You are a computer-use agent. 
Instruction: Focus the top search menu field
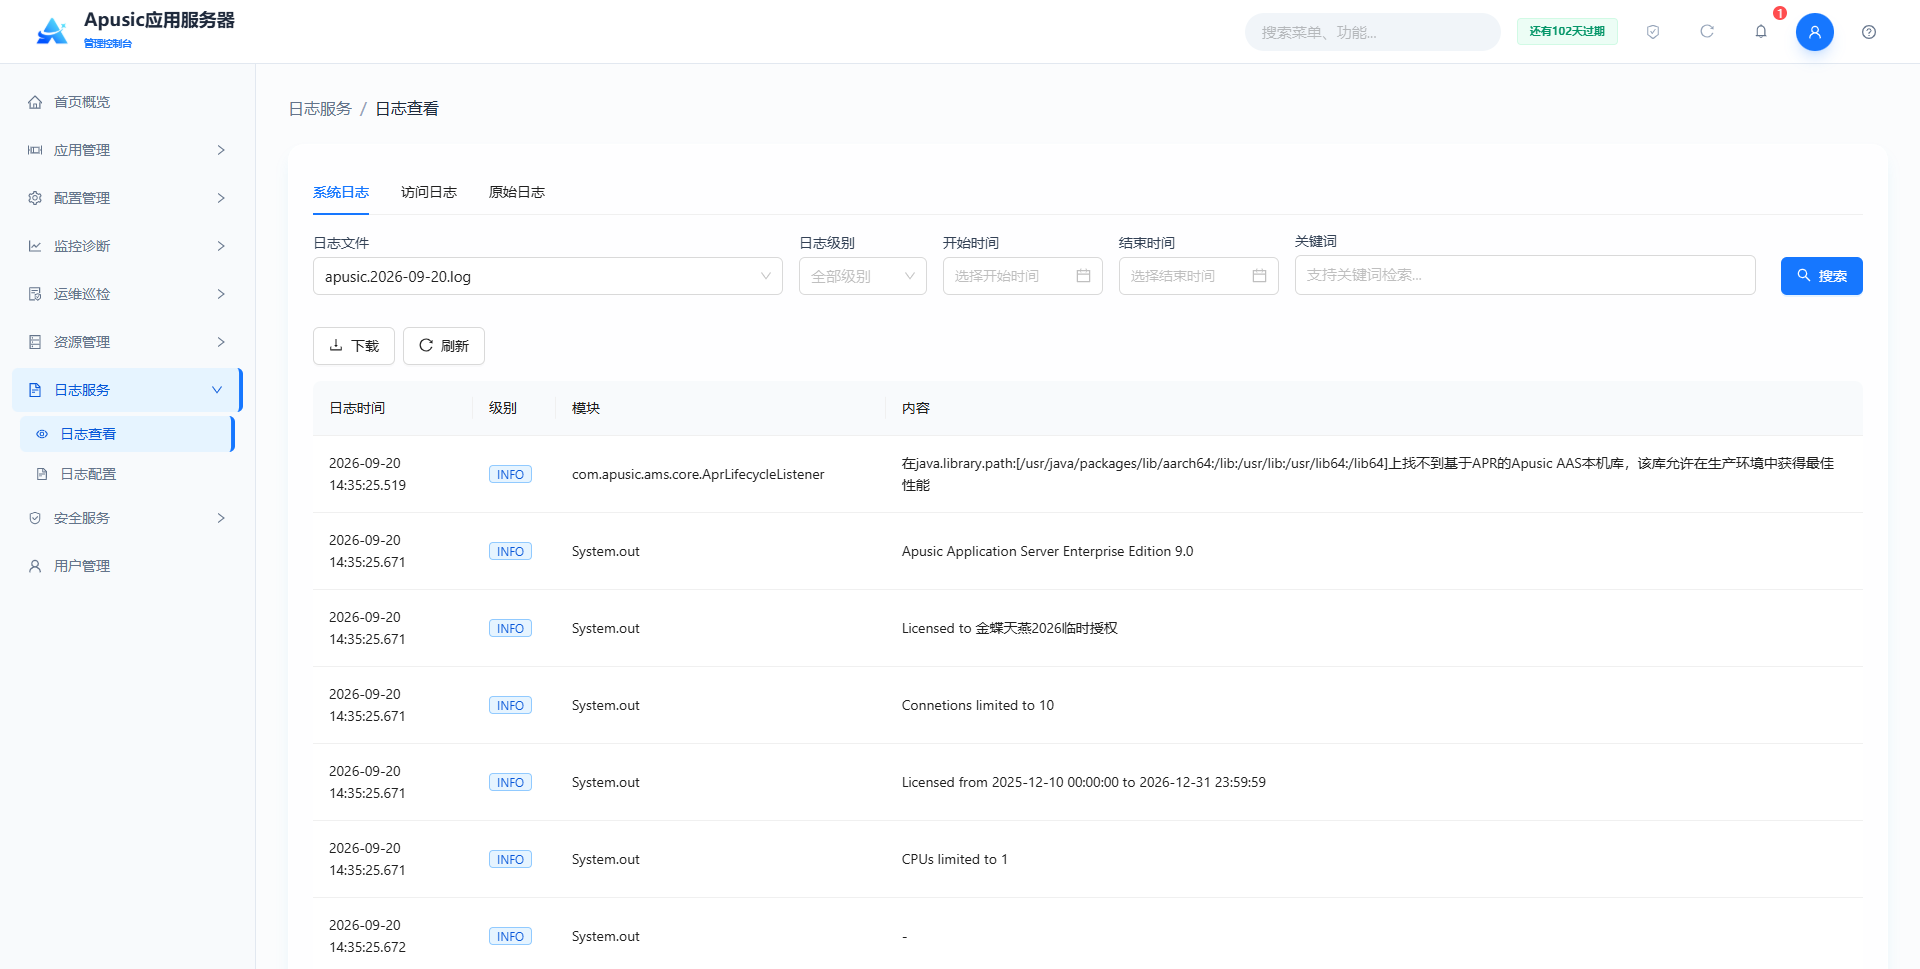tap(1372, 32)
